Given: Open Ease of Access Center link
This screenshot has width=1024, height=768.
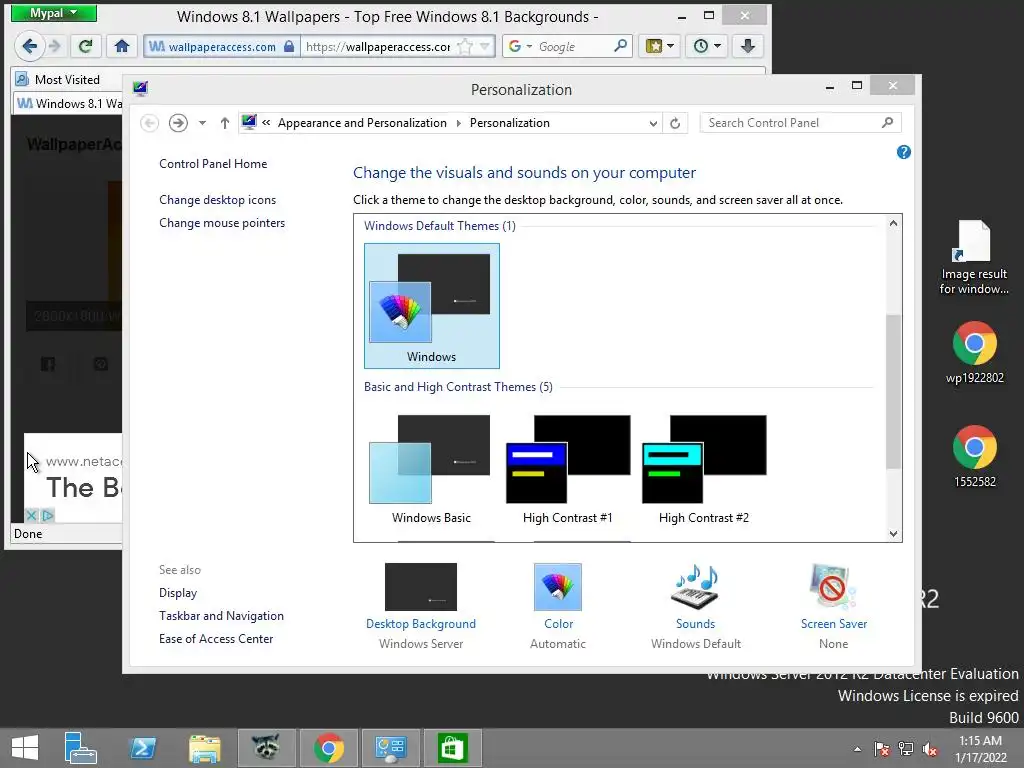Looking at the screenshot, I should coord(216,639).
